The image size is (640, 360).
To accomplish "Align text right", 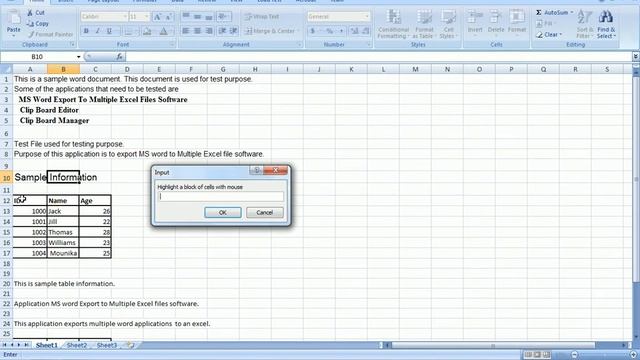I will [x=209, y=31].
